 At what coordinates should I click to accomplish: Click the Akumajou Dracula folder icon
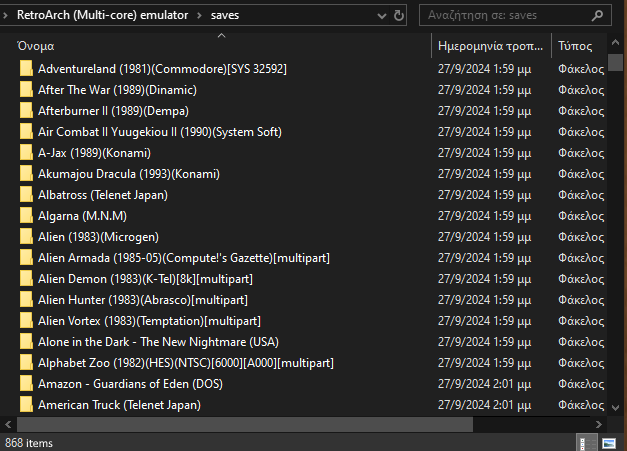[x=26, y=174]
